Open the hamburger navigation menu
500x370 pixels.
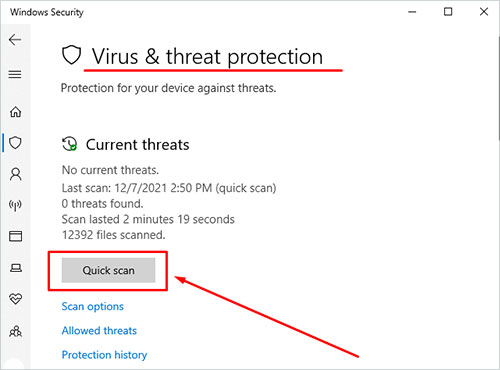[x=15, y=74]
